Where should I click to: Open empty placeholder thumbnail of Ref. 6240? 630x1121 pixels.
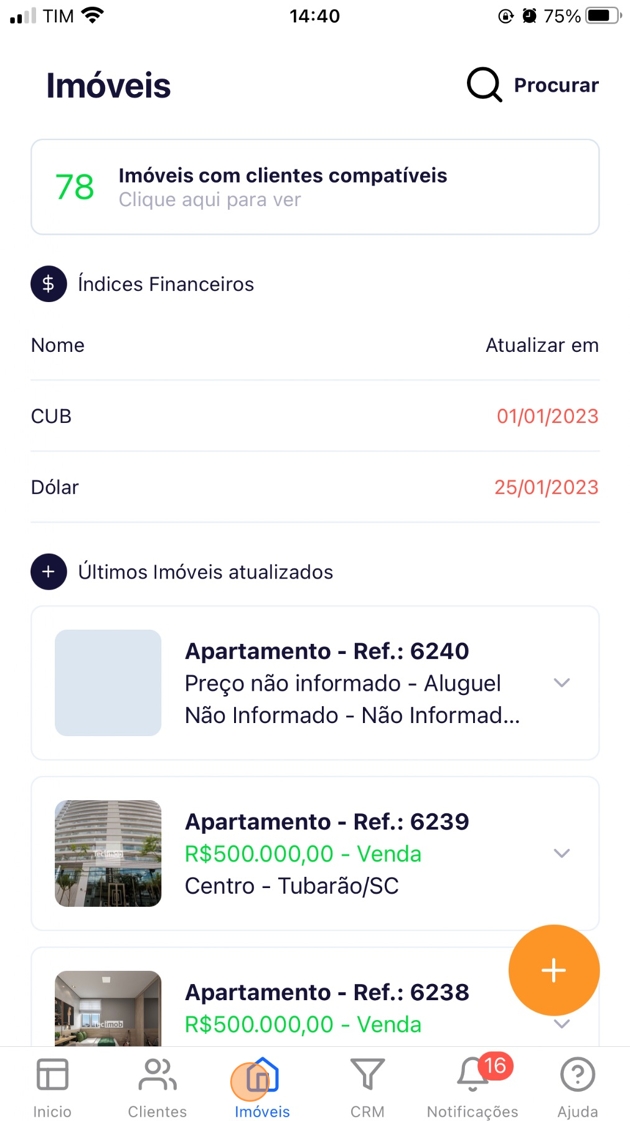pyautogui.click(x=108, y=683)
